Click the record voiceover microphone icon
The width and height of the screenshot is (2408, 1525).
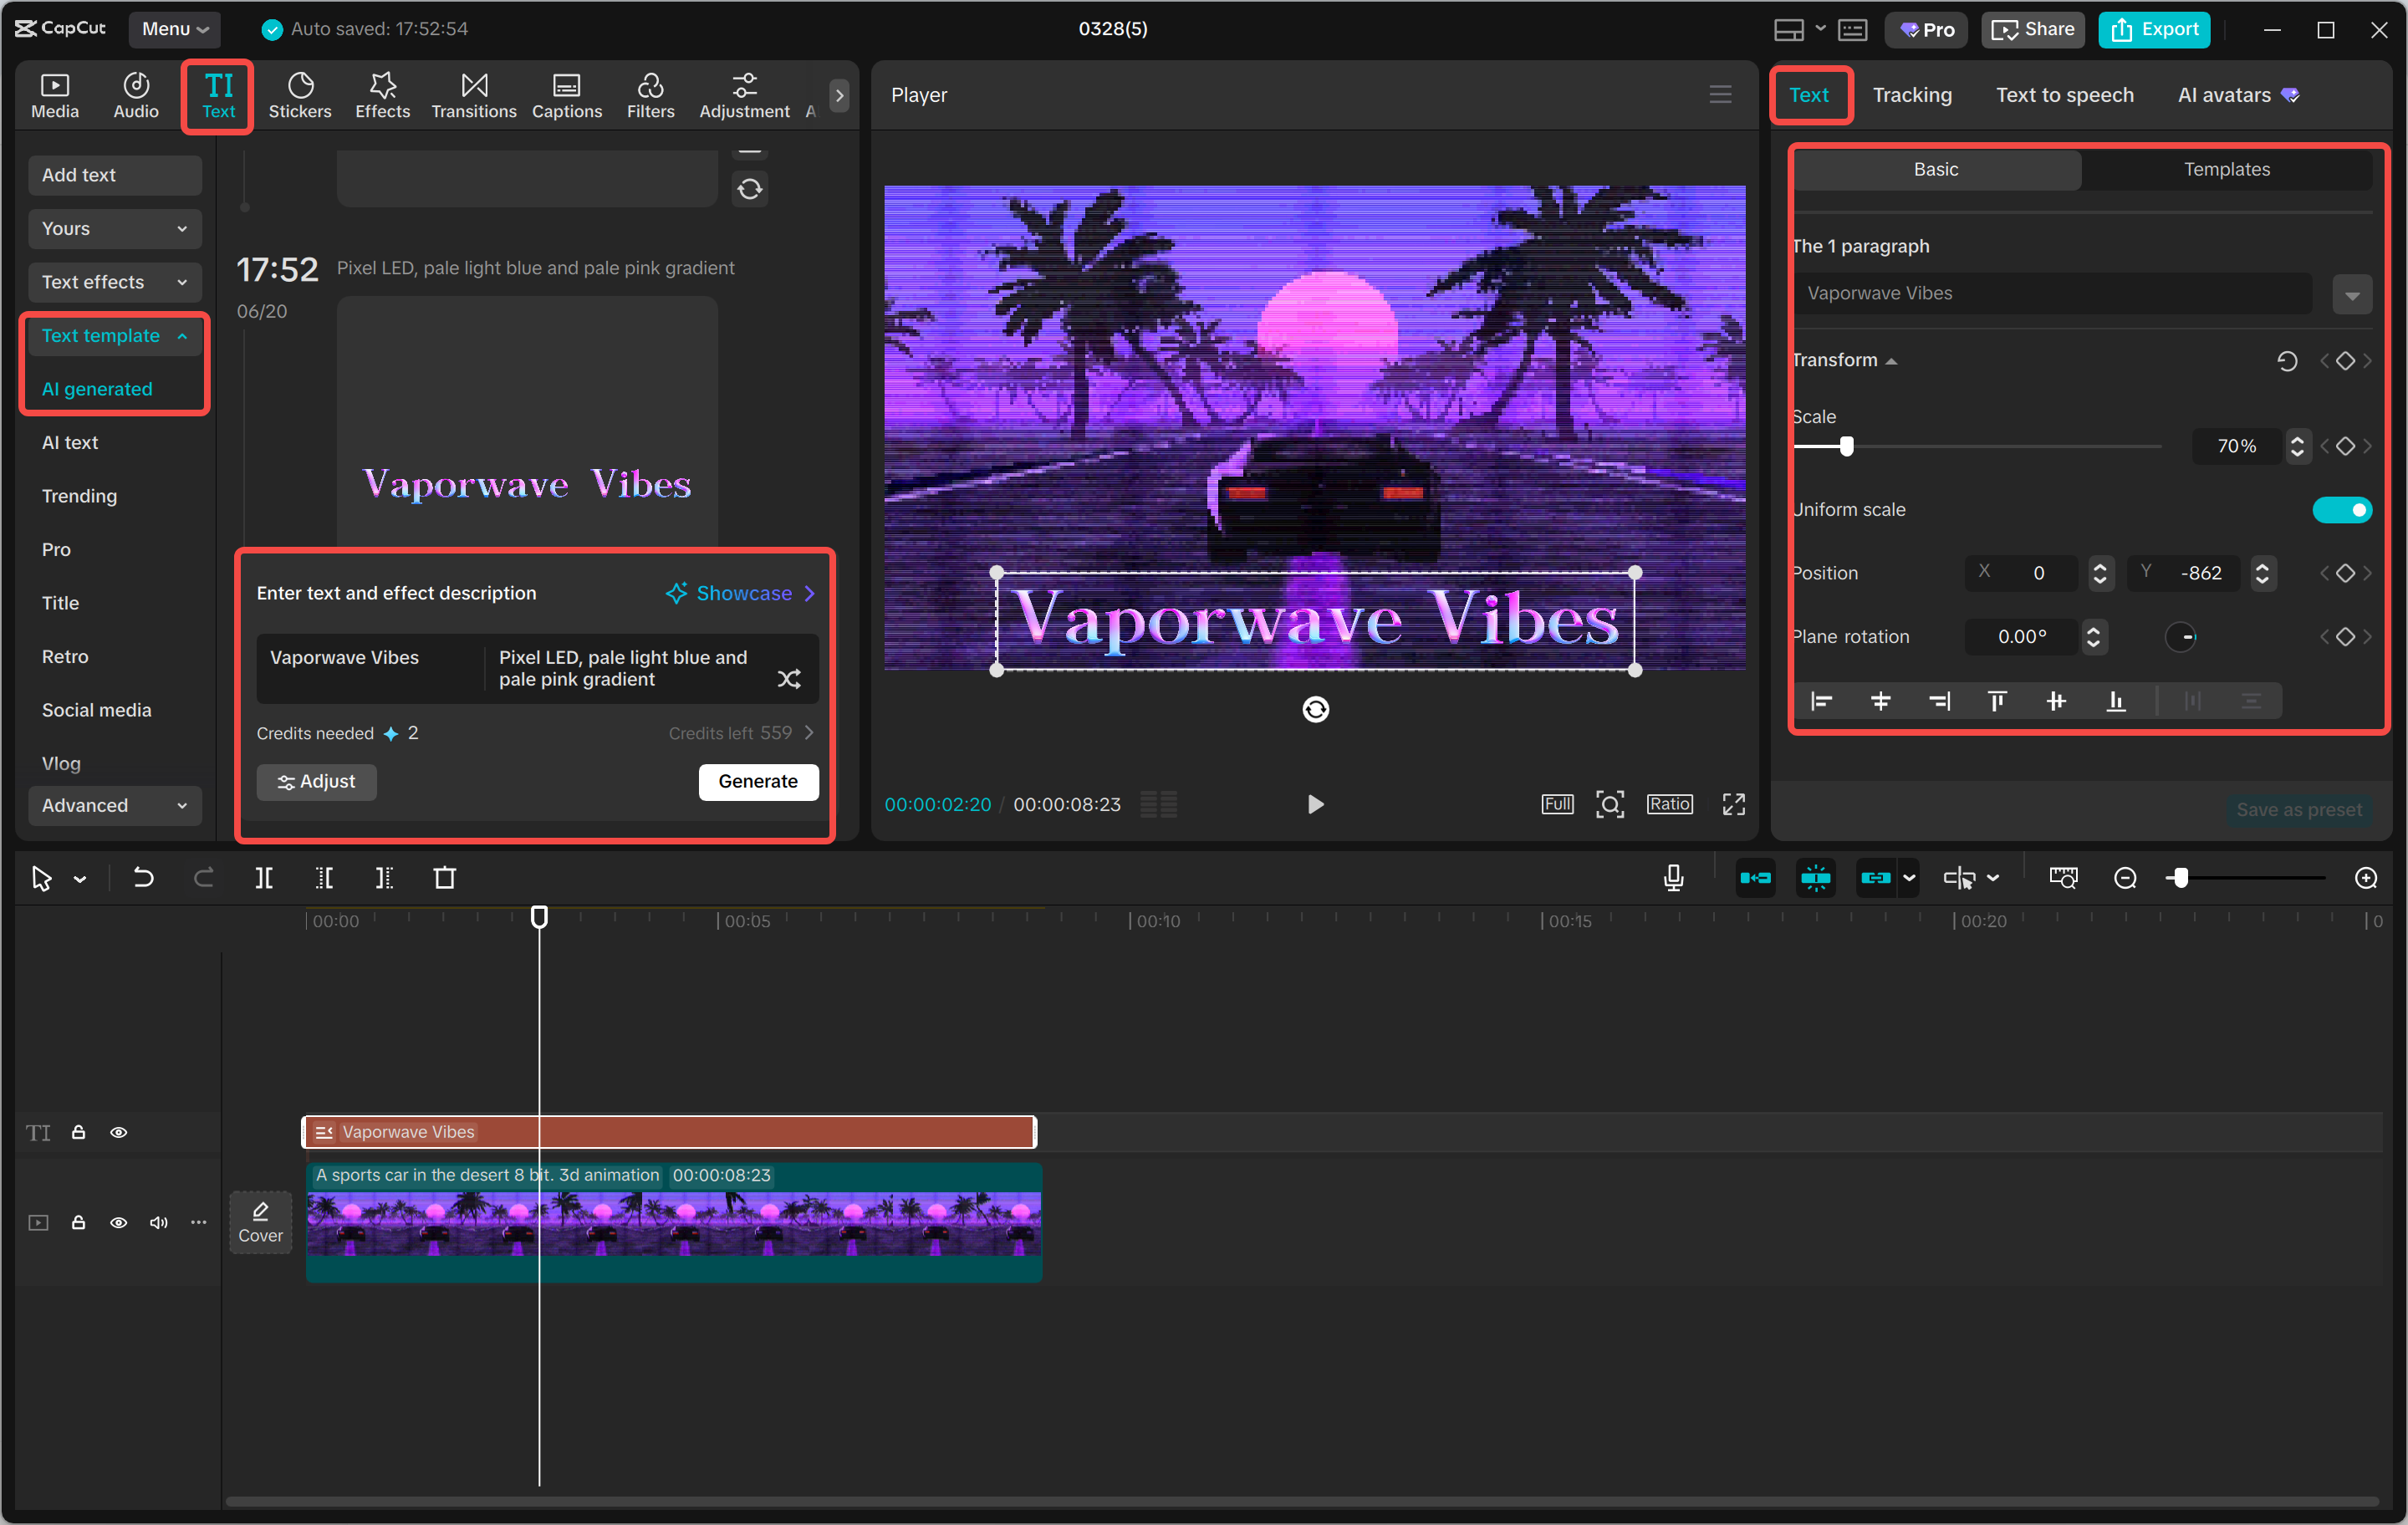(x=1673, y=878)
